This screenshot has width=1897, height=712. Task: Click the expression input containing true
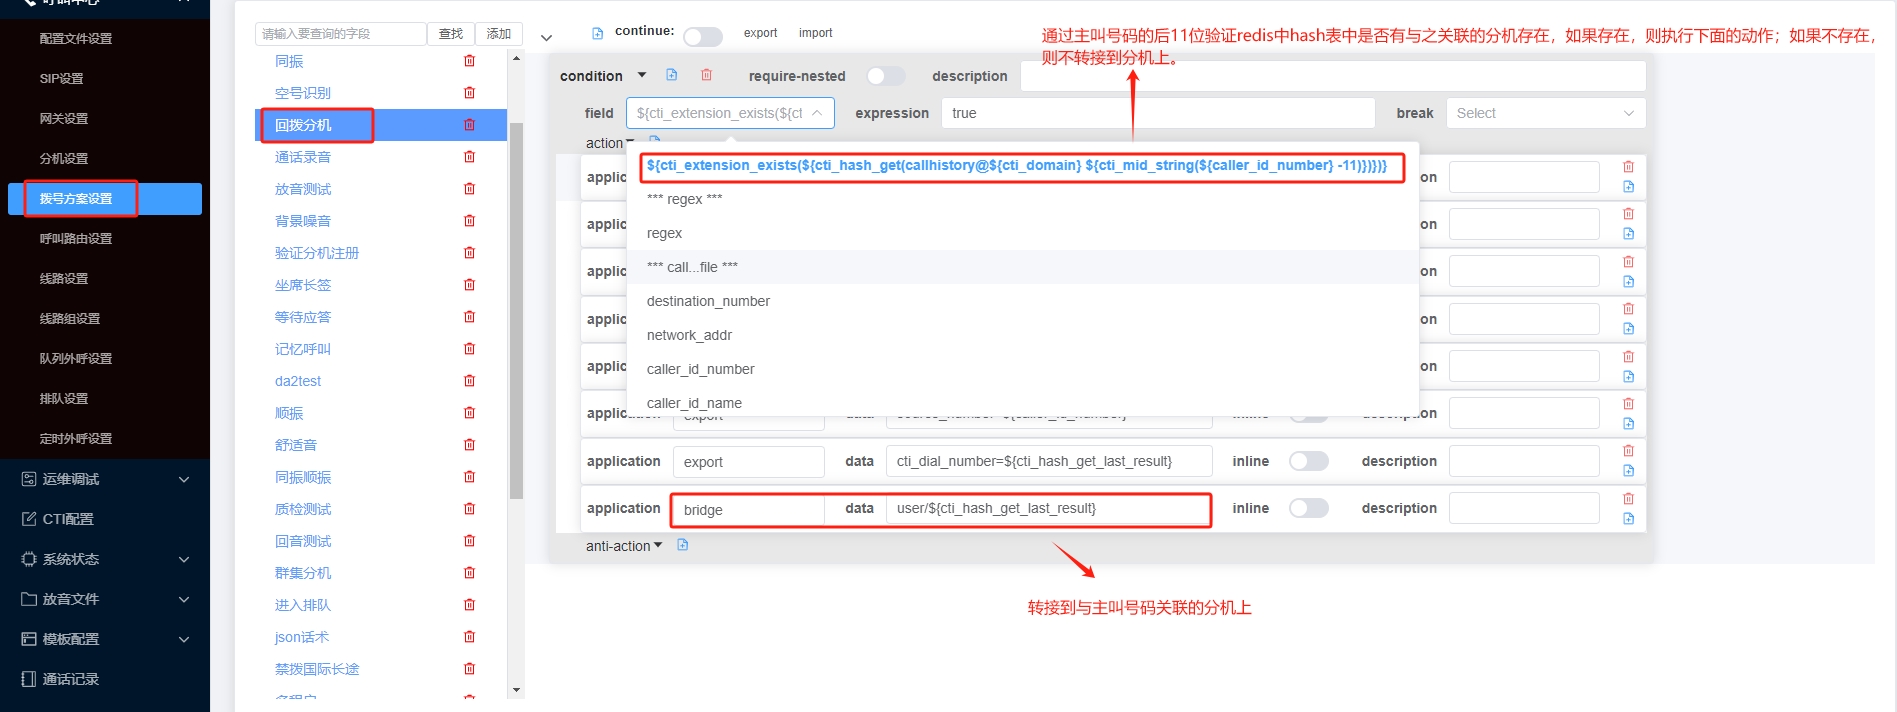tap(1157, 113)
